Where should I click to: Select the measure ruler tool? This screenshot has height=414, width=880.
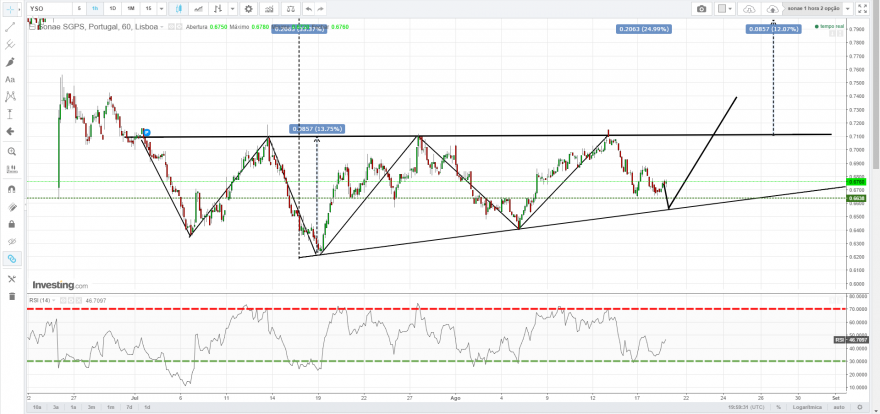point(11,169)
